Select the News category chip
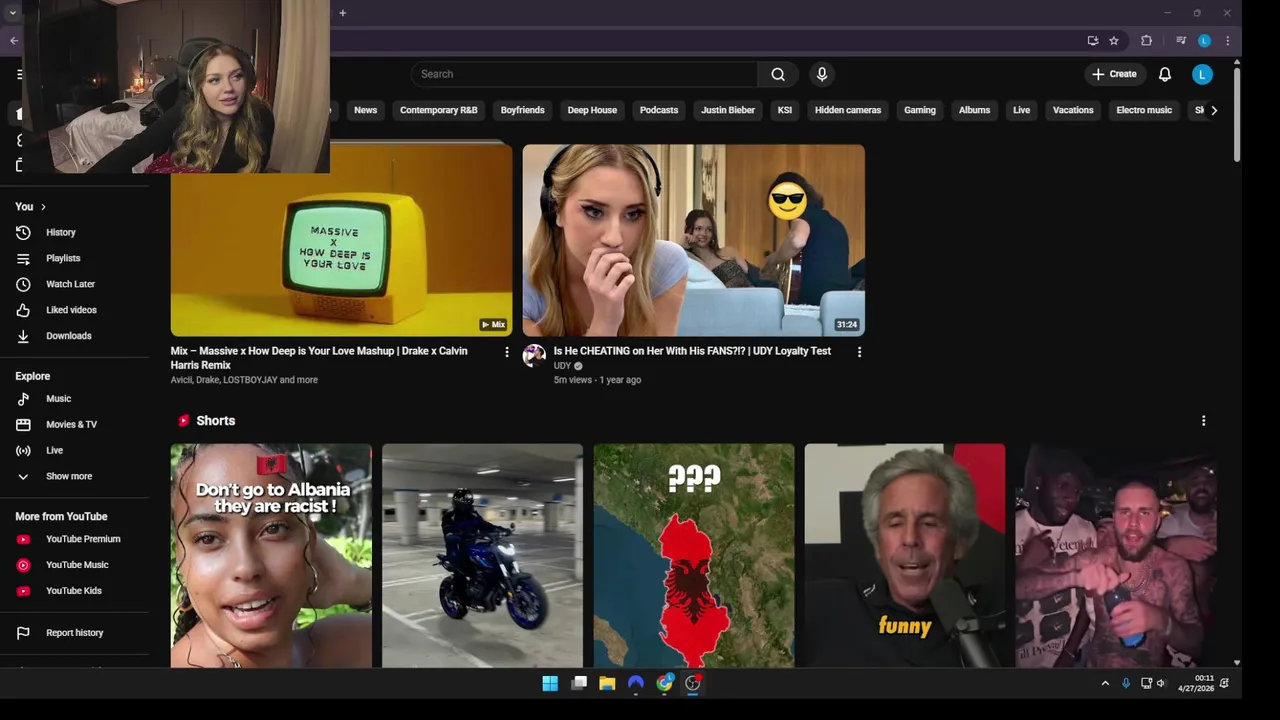 pos(365,110)
